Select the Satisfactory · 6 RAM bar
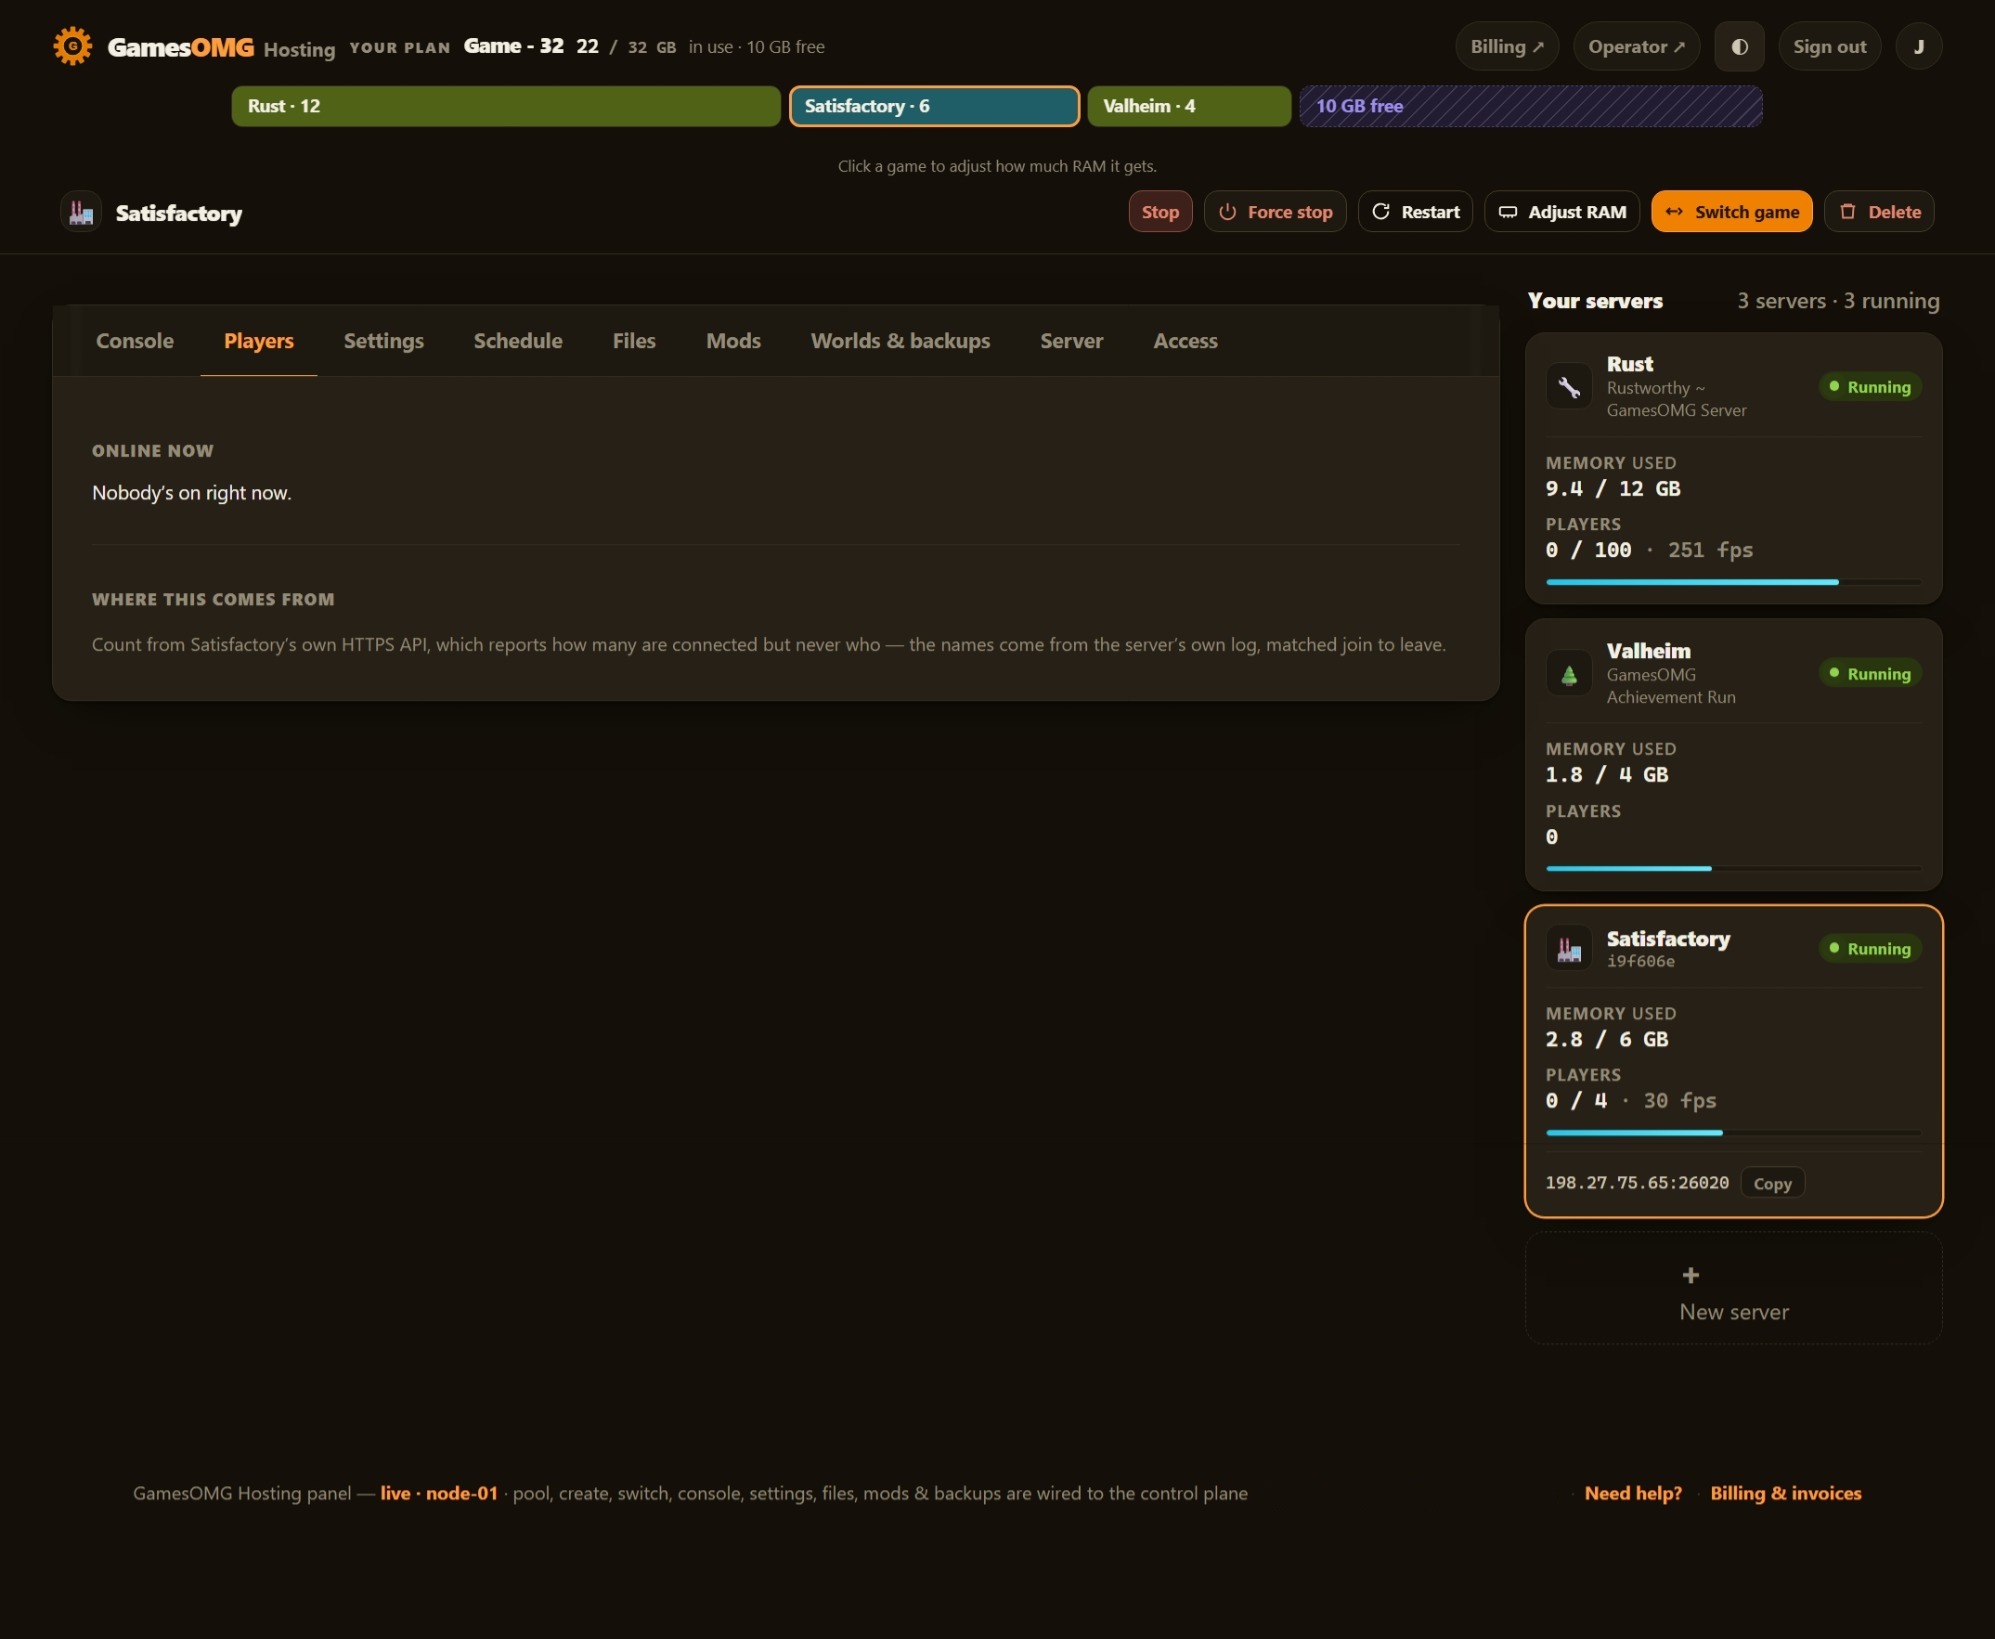This screenshot has height=1639, width=1995. [934, 106]
